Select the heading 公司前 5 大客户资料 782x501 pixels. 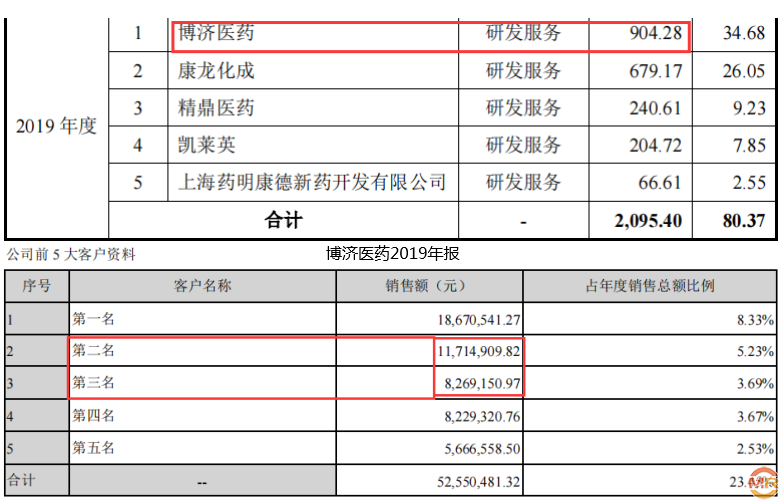tap(71, 255)
